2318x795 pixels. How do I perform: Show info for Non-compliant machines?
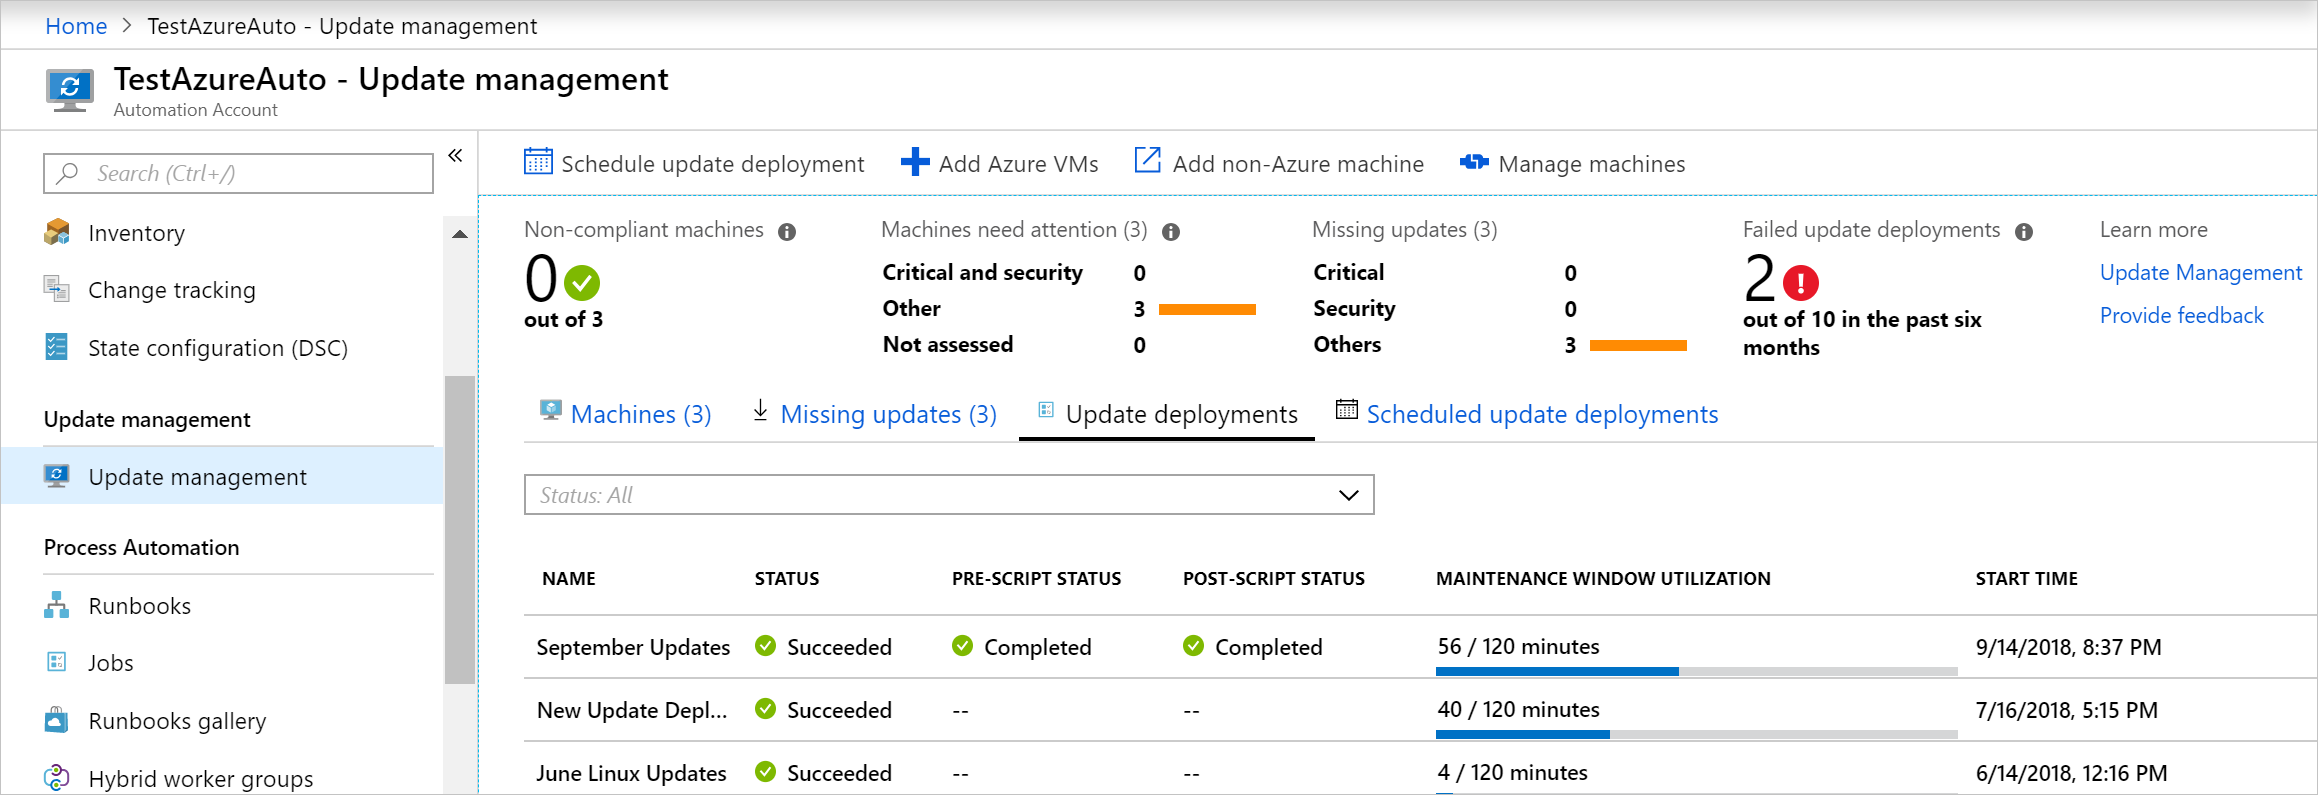click(x=787, y=232)
